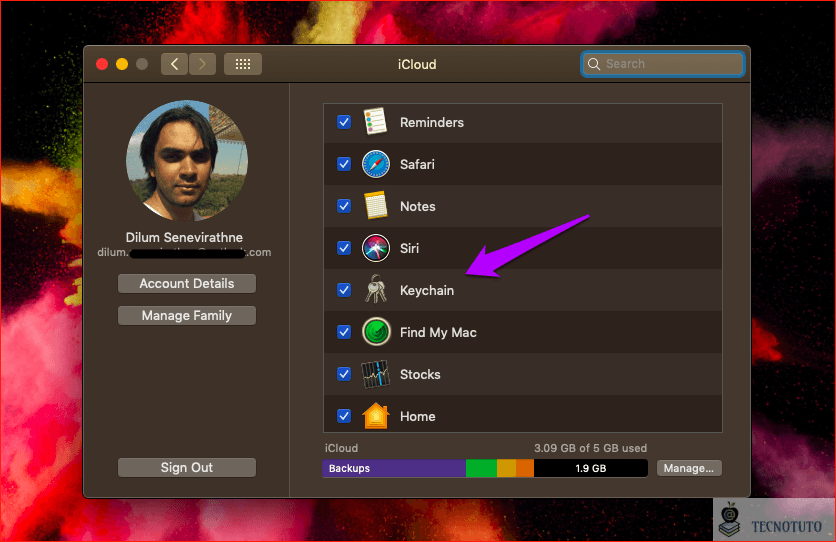Click the Reminders label text
Screen dimensions: 836x542
click(432, 123)
